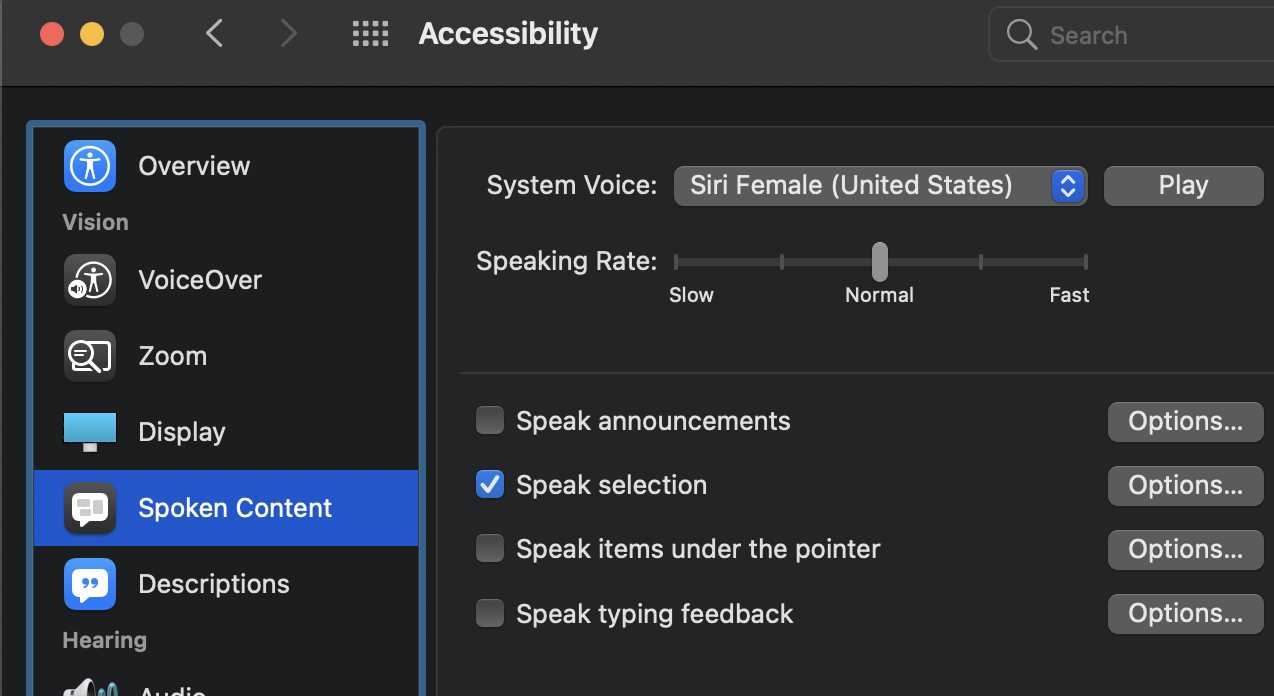1274x696 pixels.
Task: Uncheck the Speak selection checkbox
Action: pos(490,485)
